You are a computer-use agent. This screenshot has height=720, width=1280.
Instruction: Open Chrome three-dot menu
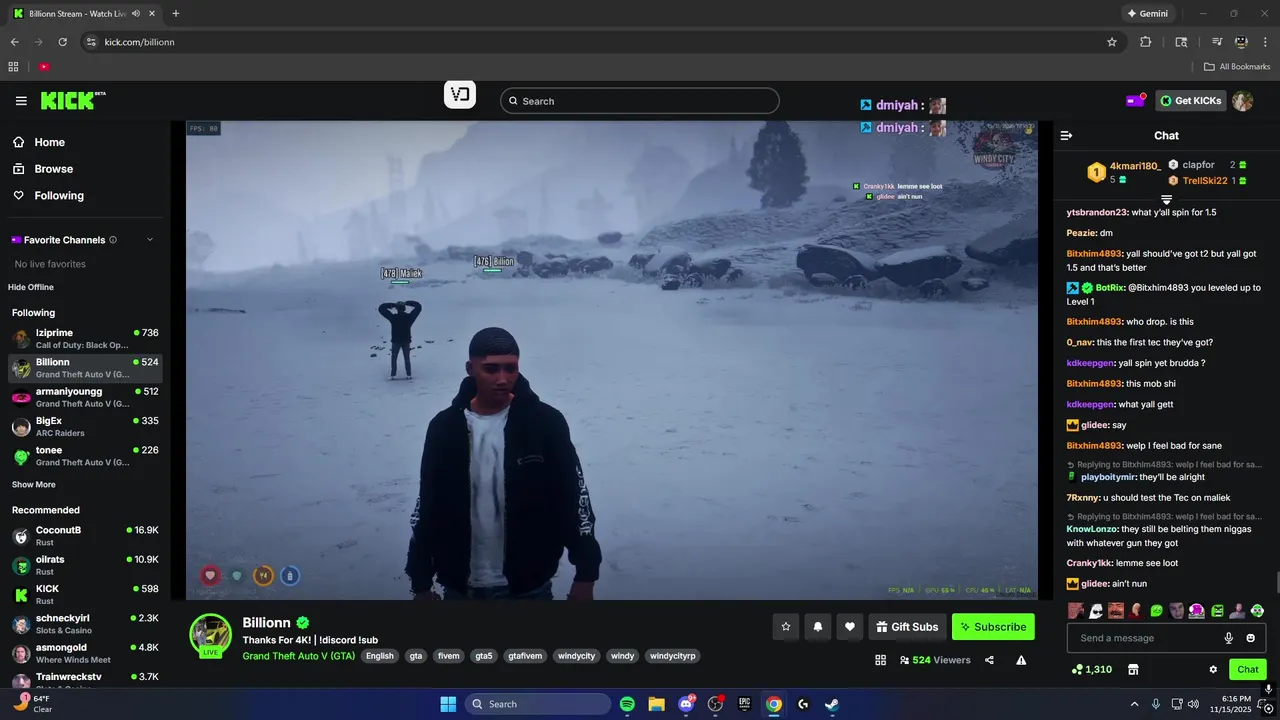pyautogui.click(x=1266, y=42)
